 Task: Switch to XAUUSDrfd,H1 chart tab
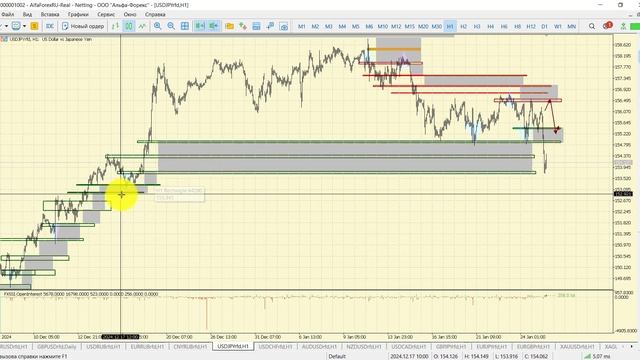pos(576,347)
